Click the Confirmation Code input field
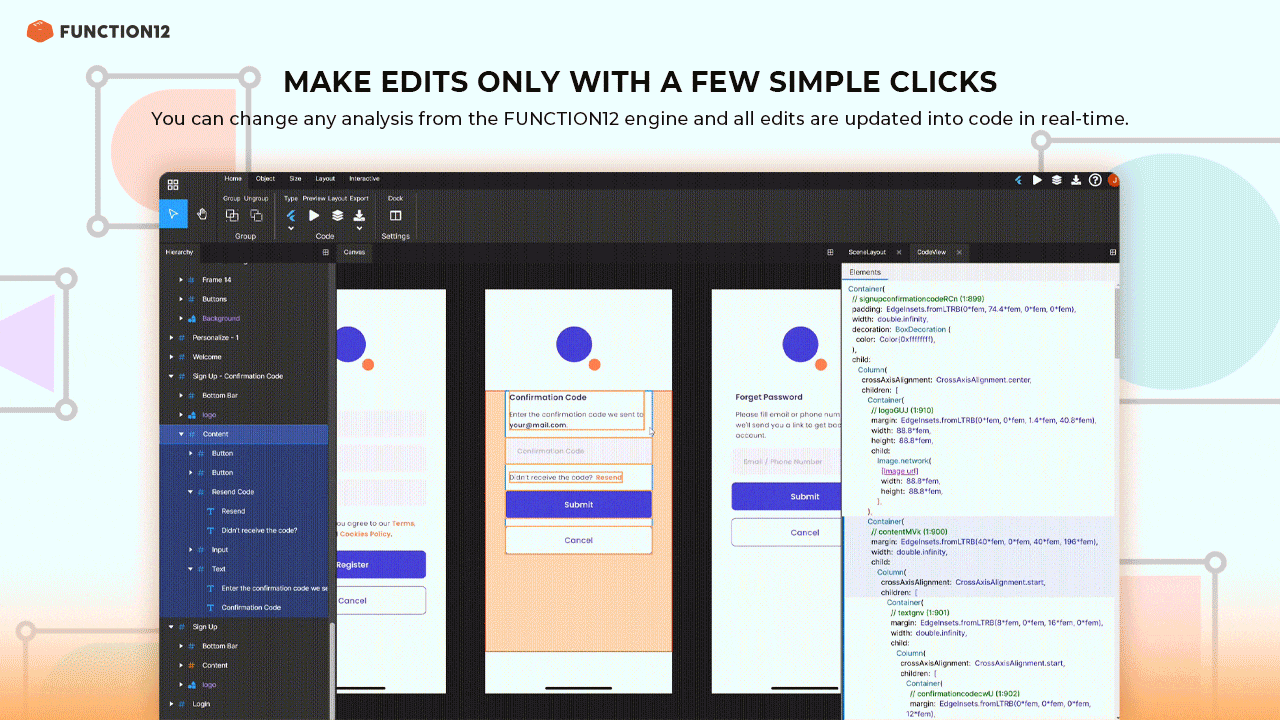Screen dimensions: 1280x720 pyautogui.click(x=579, y=451)
